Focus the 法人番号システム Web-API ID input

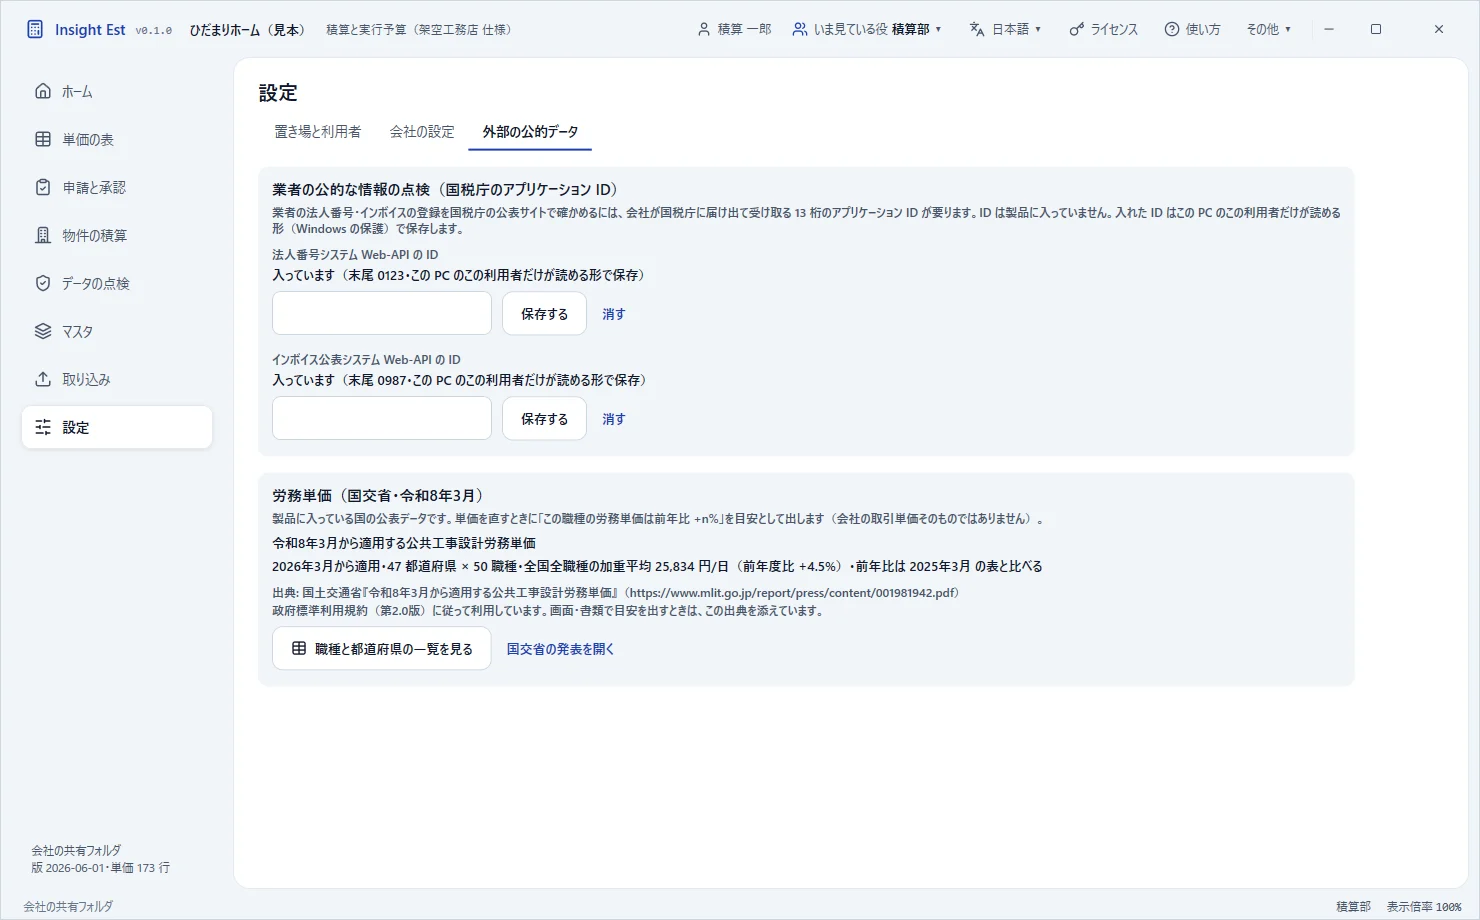[382, 314]
